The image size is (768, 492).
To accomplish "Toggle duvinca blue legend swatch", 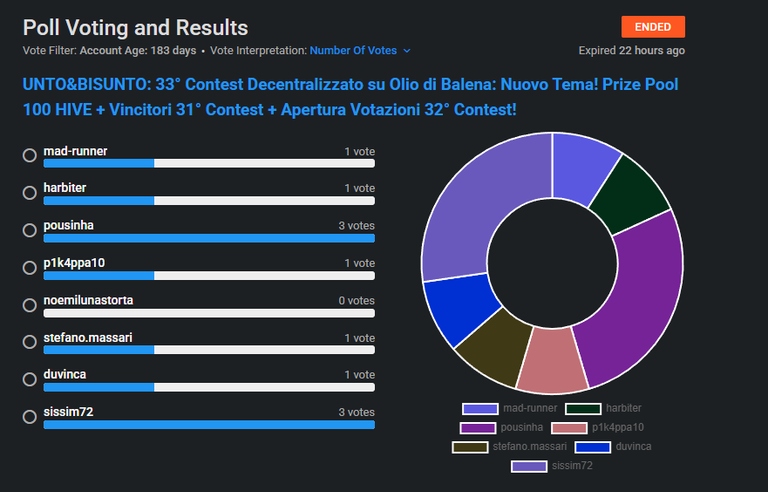I will pyautogui.click(x=593, y=447).
